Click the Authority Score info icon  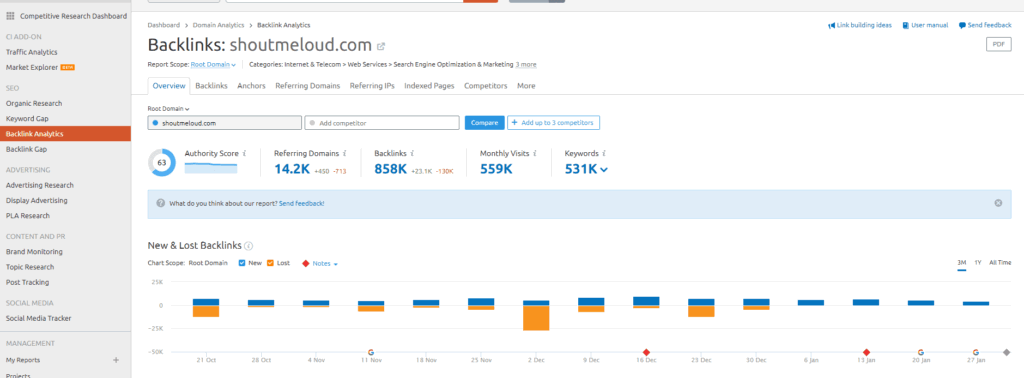pos(244,153)
